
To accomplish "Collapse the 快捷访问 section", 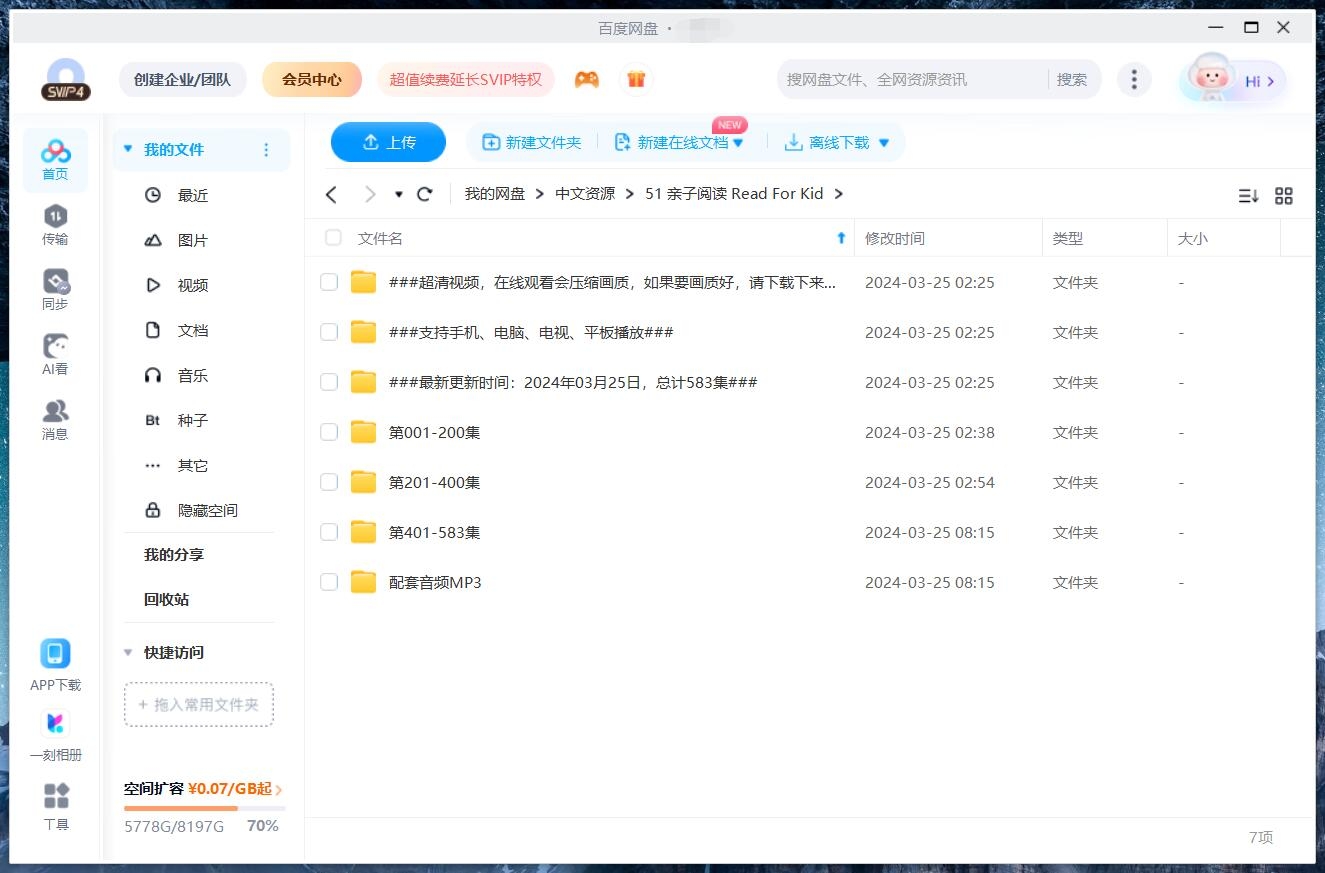I will tap(127, 652).
